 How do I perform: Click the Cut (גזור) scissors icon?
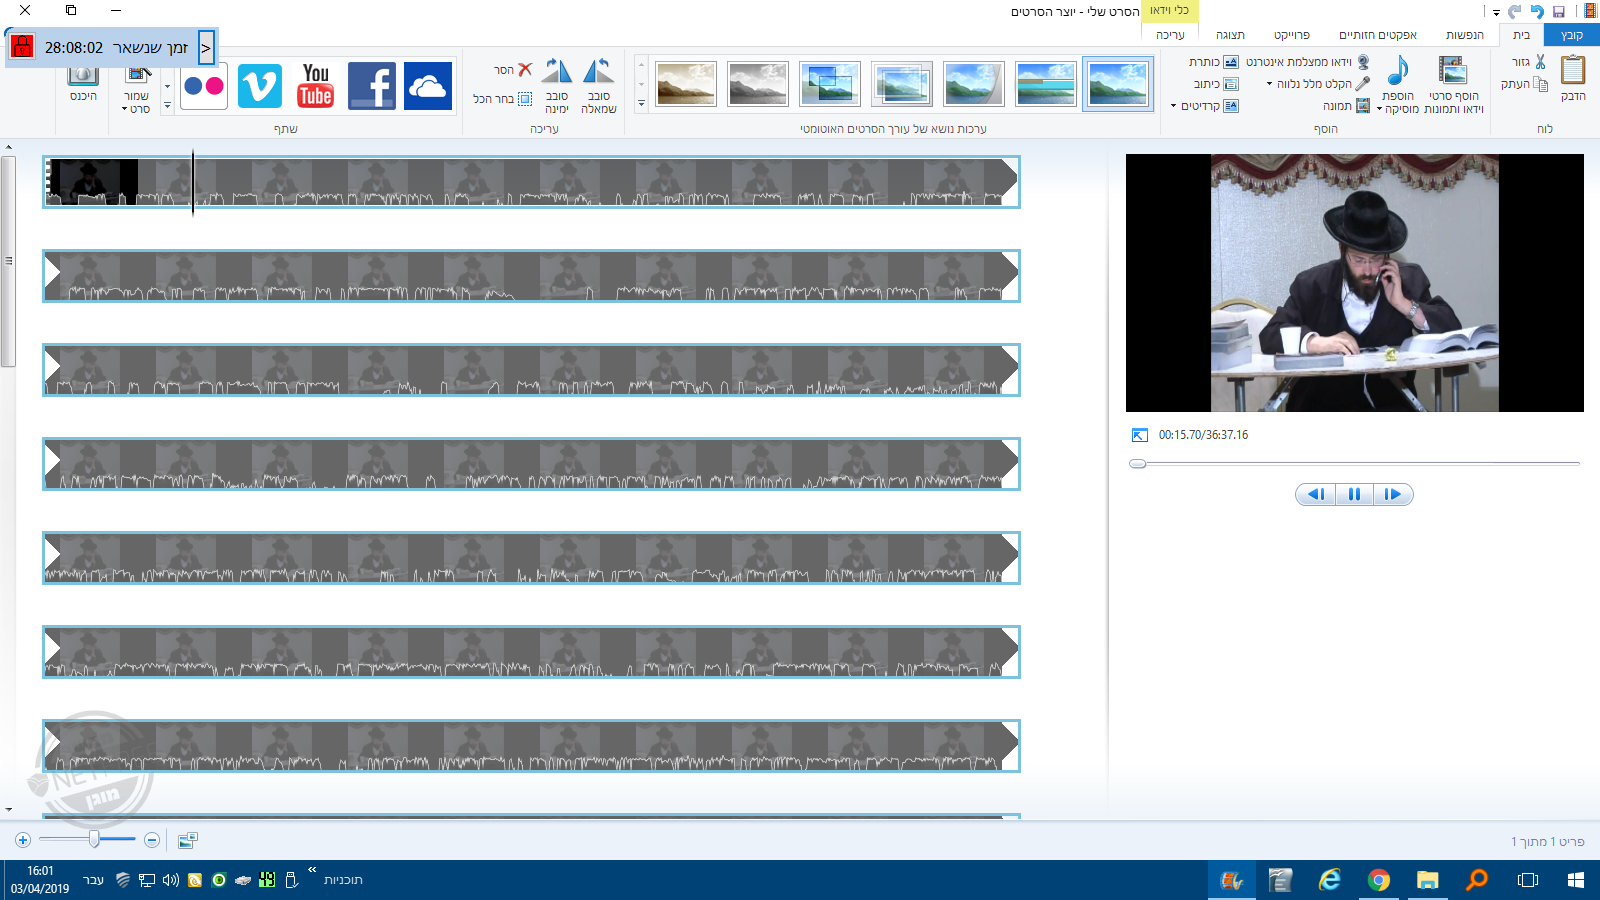click(x=1540, y=62)
